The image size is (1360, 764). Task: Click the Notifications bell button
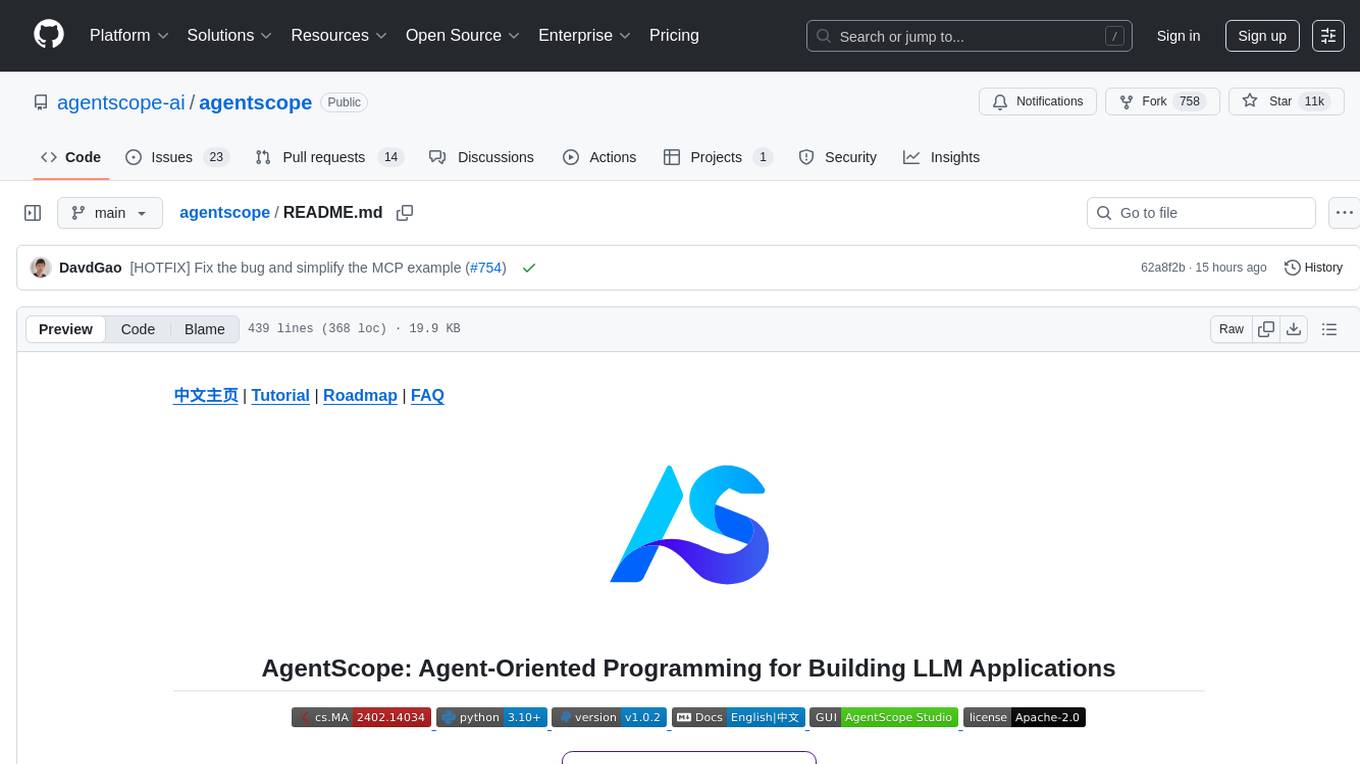(1038, 102)
